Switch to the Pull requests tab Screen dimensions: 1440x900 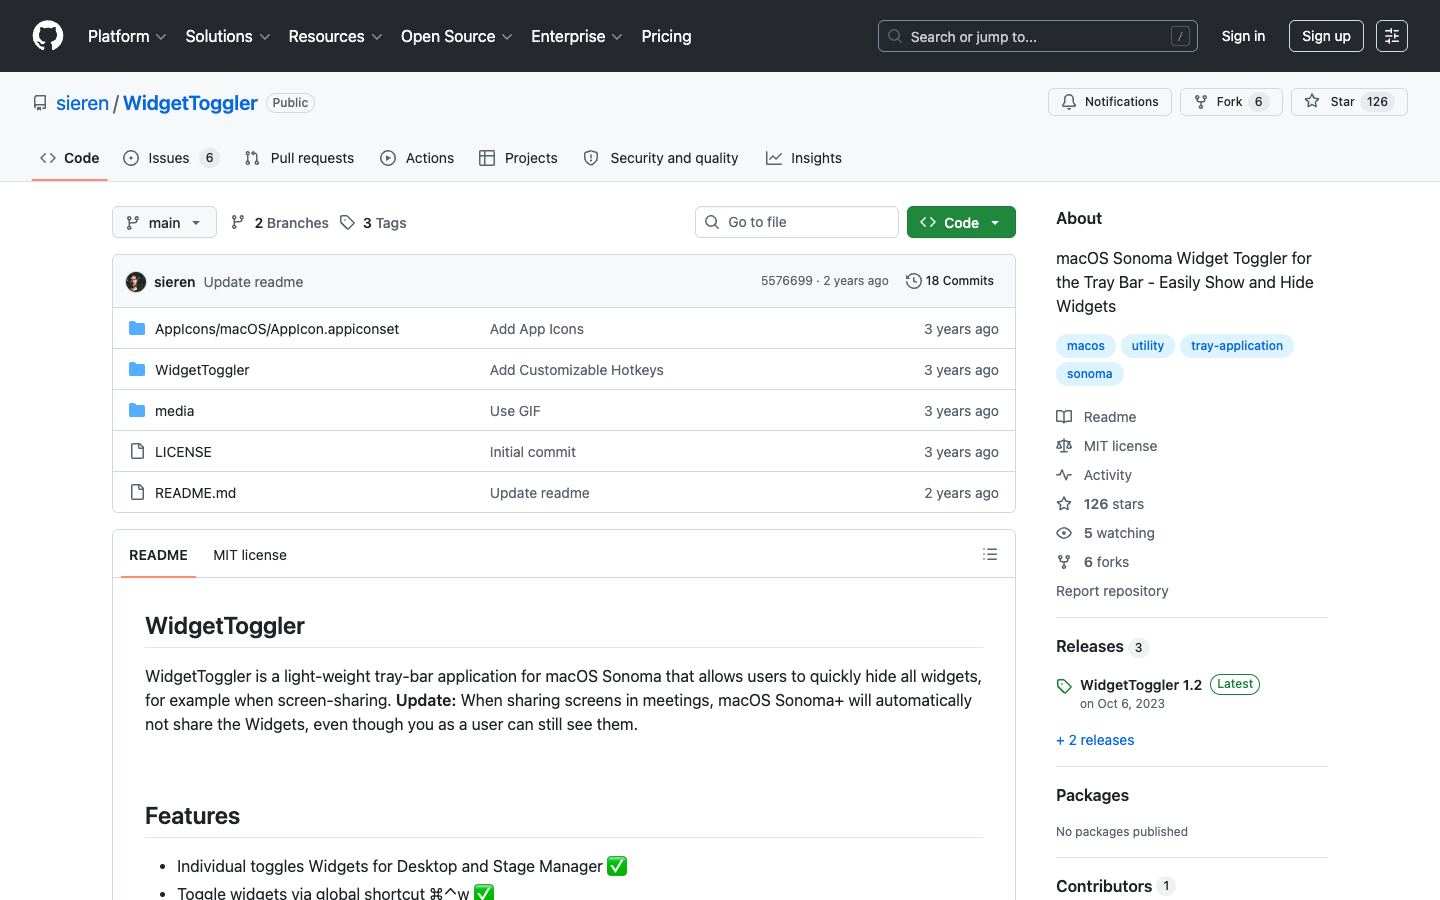click(299, 158)
